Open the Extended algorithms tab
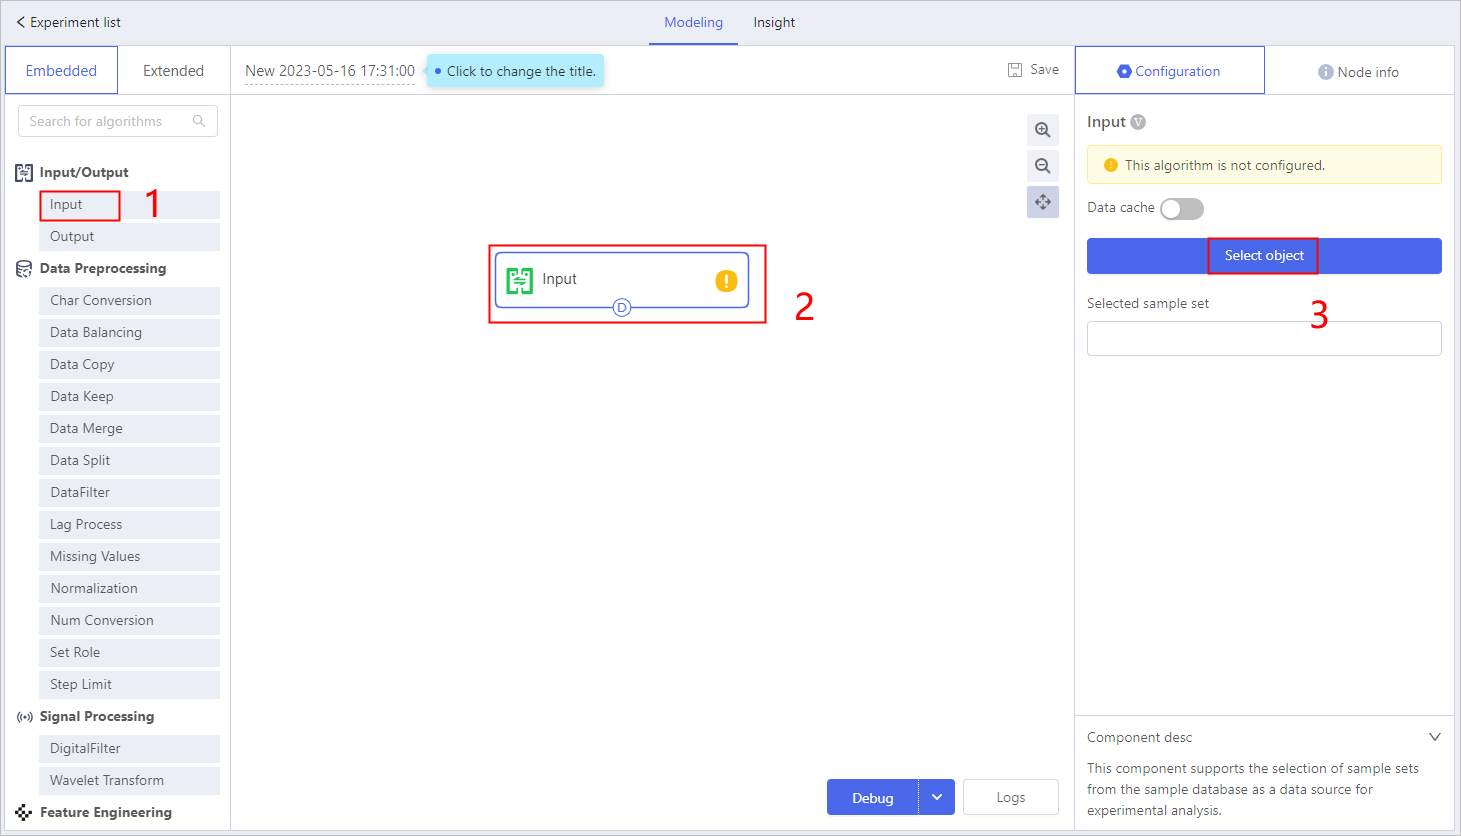The image size is (1461, 836). click(x=173, y=71)
